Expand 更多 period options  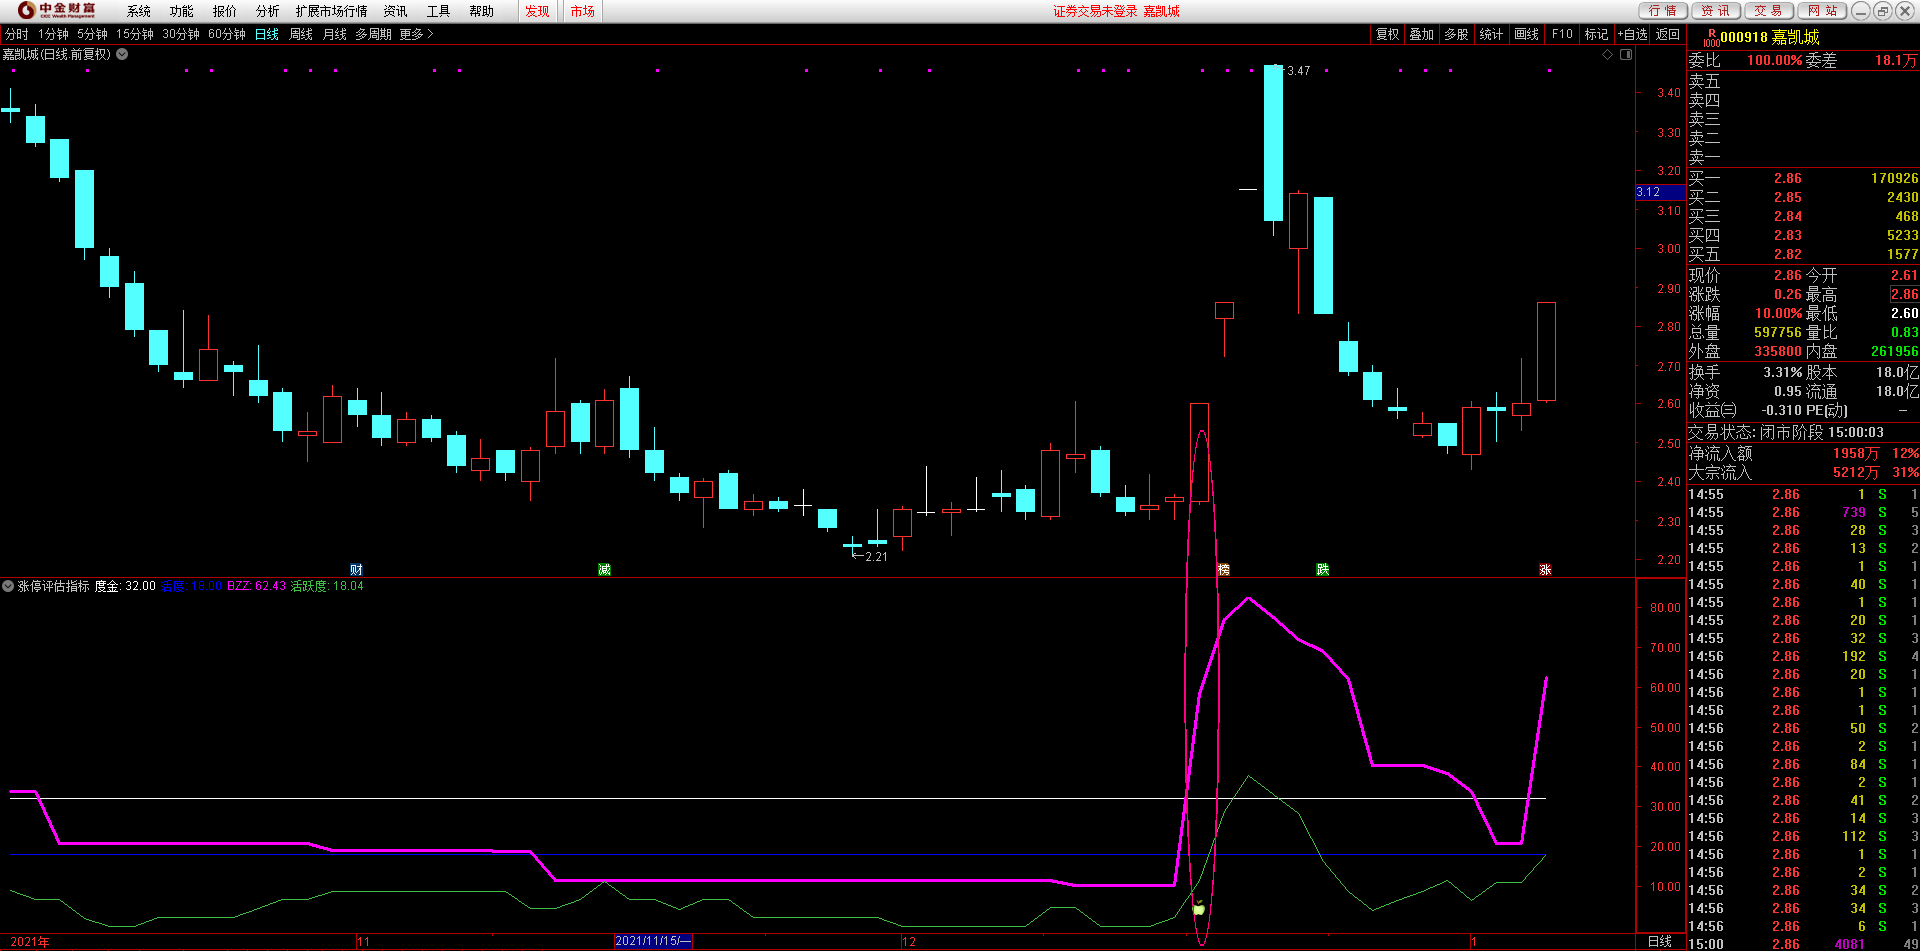[416, 34]
